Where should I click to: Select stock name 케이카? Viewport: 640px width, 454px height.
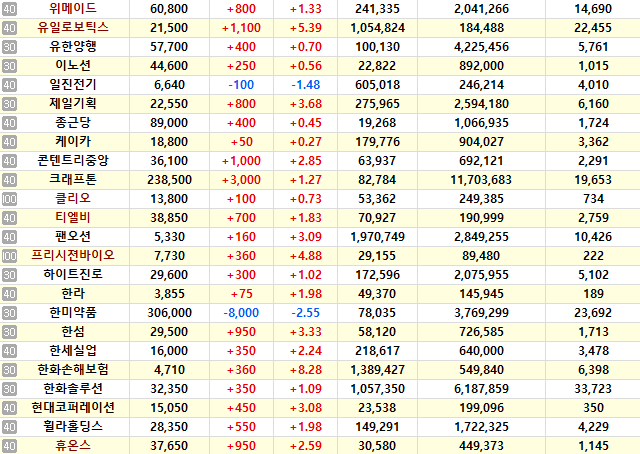[x=73, y=141]
